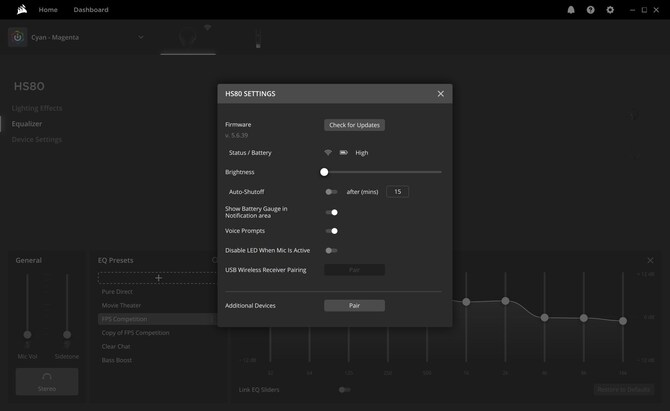Click the 16k EQ band slider handle
This screenshot has height=411, width=670.
click(x=623, y=321)
